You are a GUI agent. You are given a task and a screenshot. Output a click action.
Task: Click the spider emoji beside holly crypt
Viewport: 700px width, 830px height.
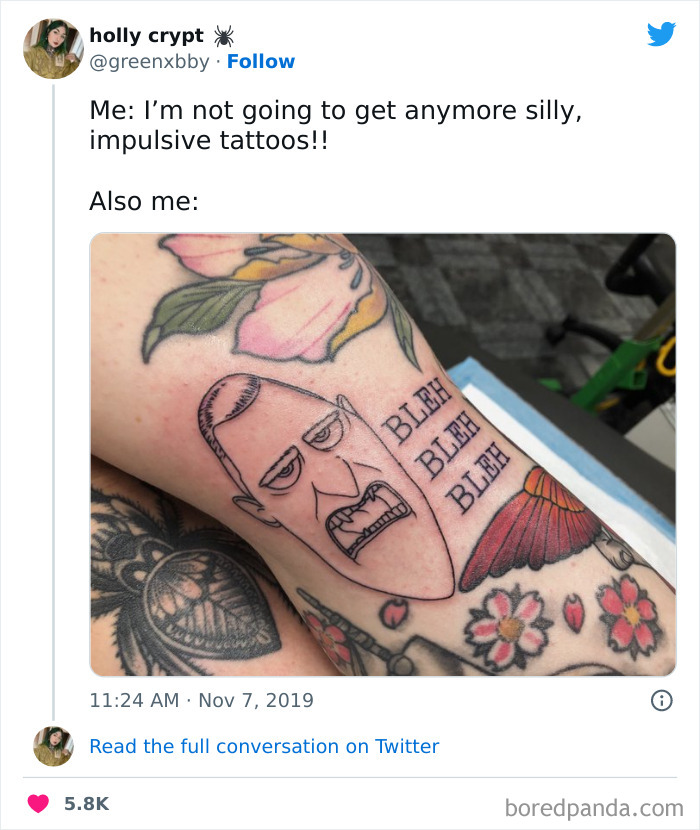click(223, 36)
